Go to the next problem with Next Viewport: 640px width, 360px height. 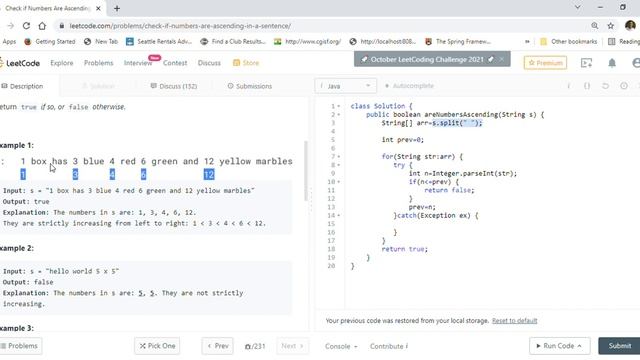[292, 346]
